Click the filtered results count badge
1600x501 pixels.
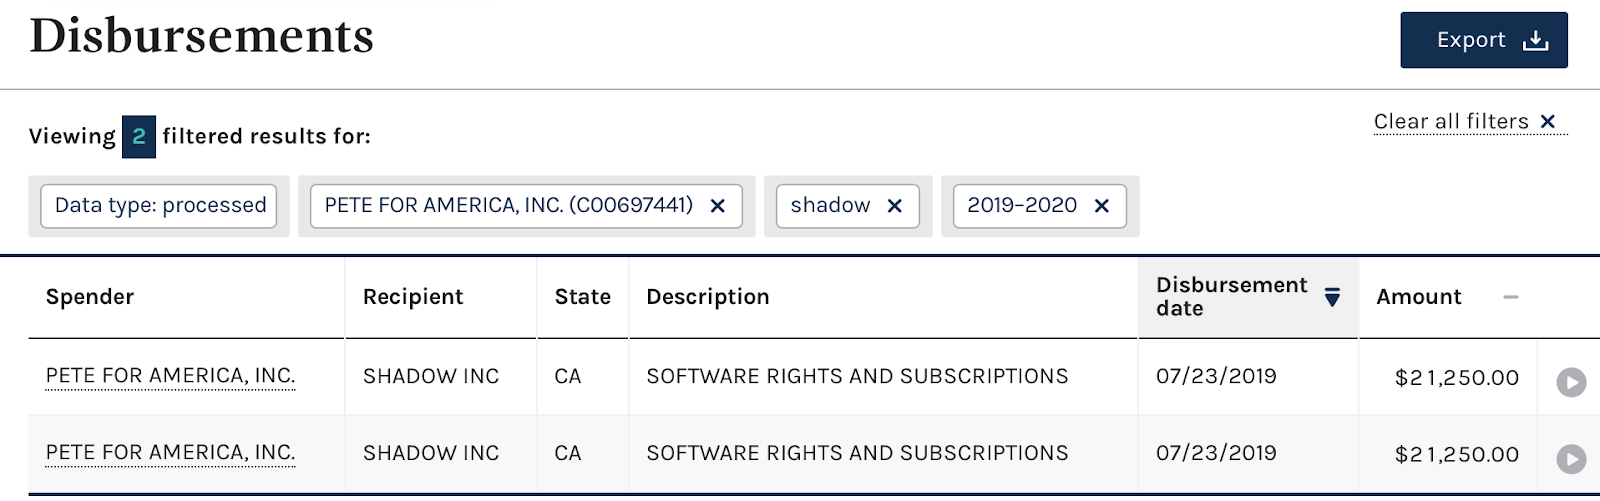139,136
